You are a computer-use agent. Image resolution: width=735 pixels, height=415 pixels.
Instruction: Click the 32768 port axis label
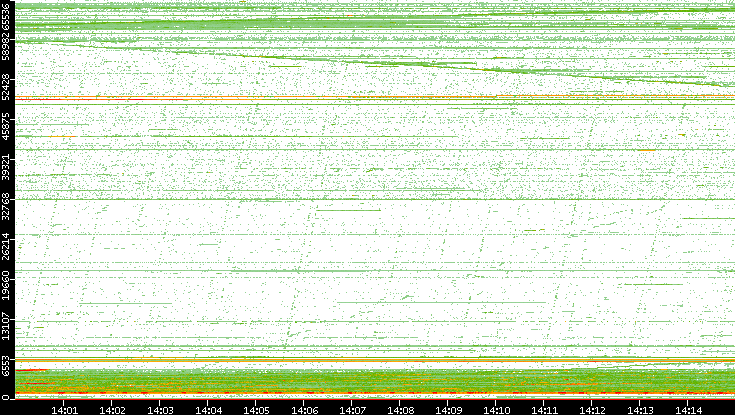click(x=6, y=206)
